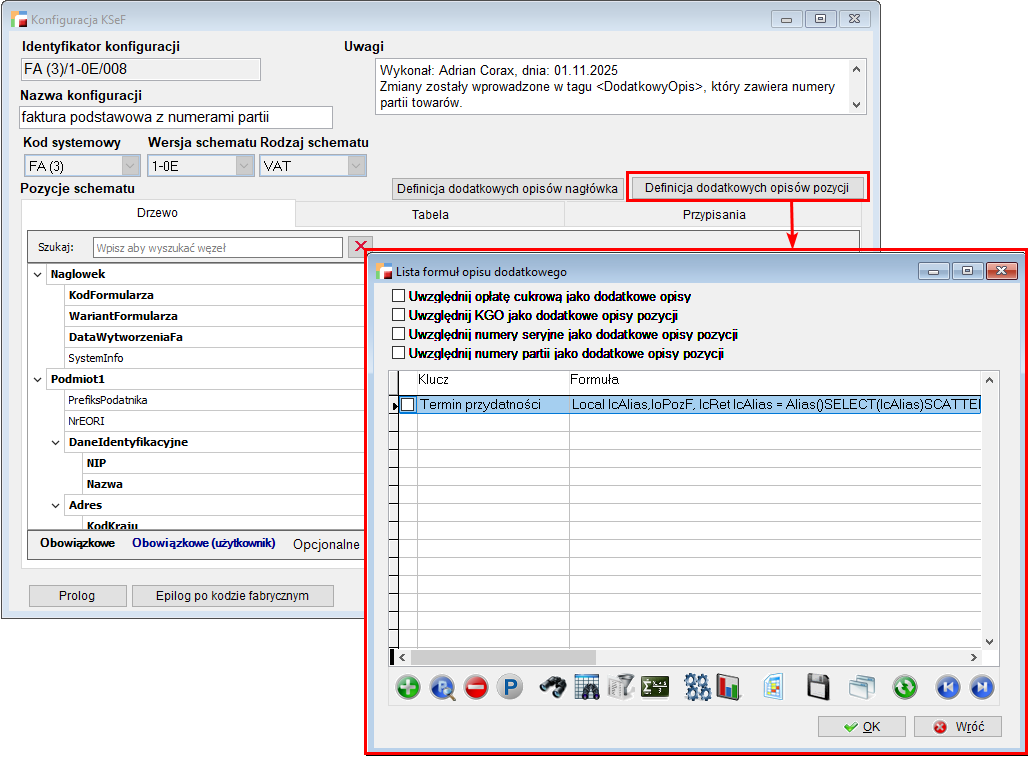Click the bar chart icon
Viewport: 1030px width, 757px height.
click(727, 687)
